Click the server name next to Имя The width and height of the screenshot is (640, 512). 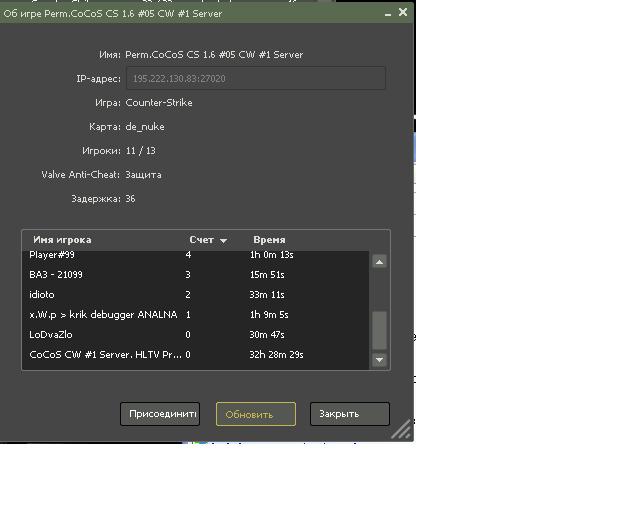pos(214,54)
